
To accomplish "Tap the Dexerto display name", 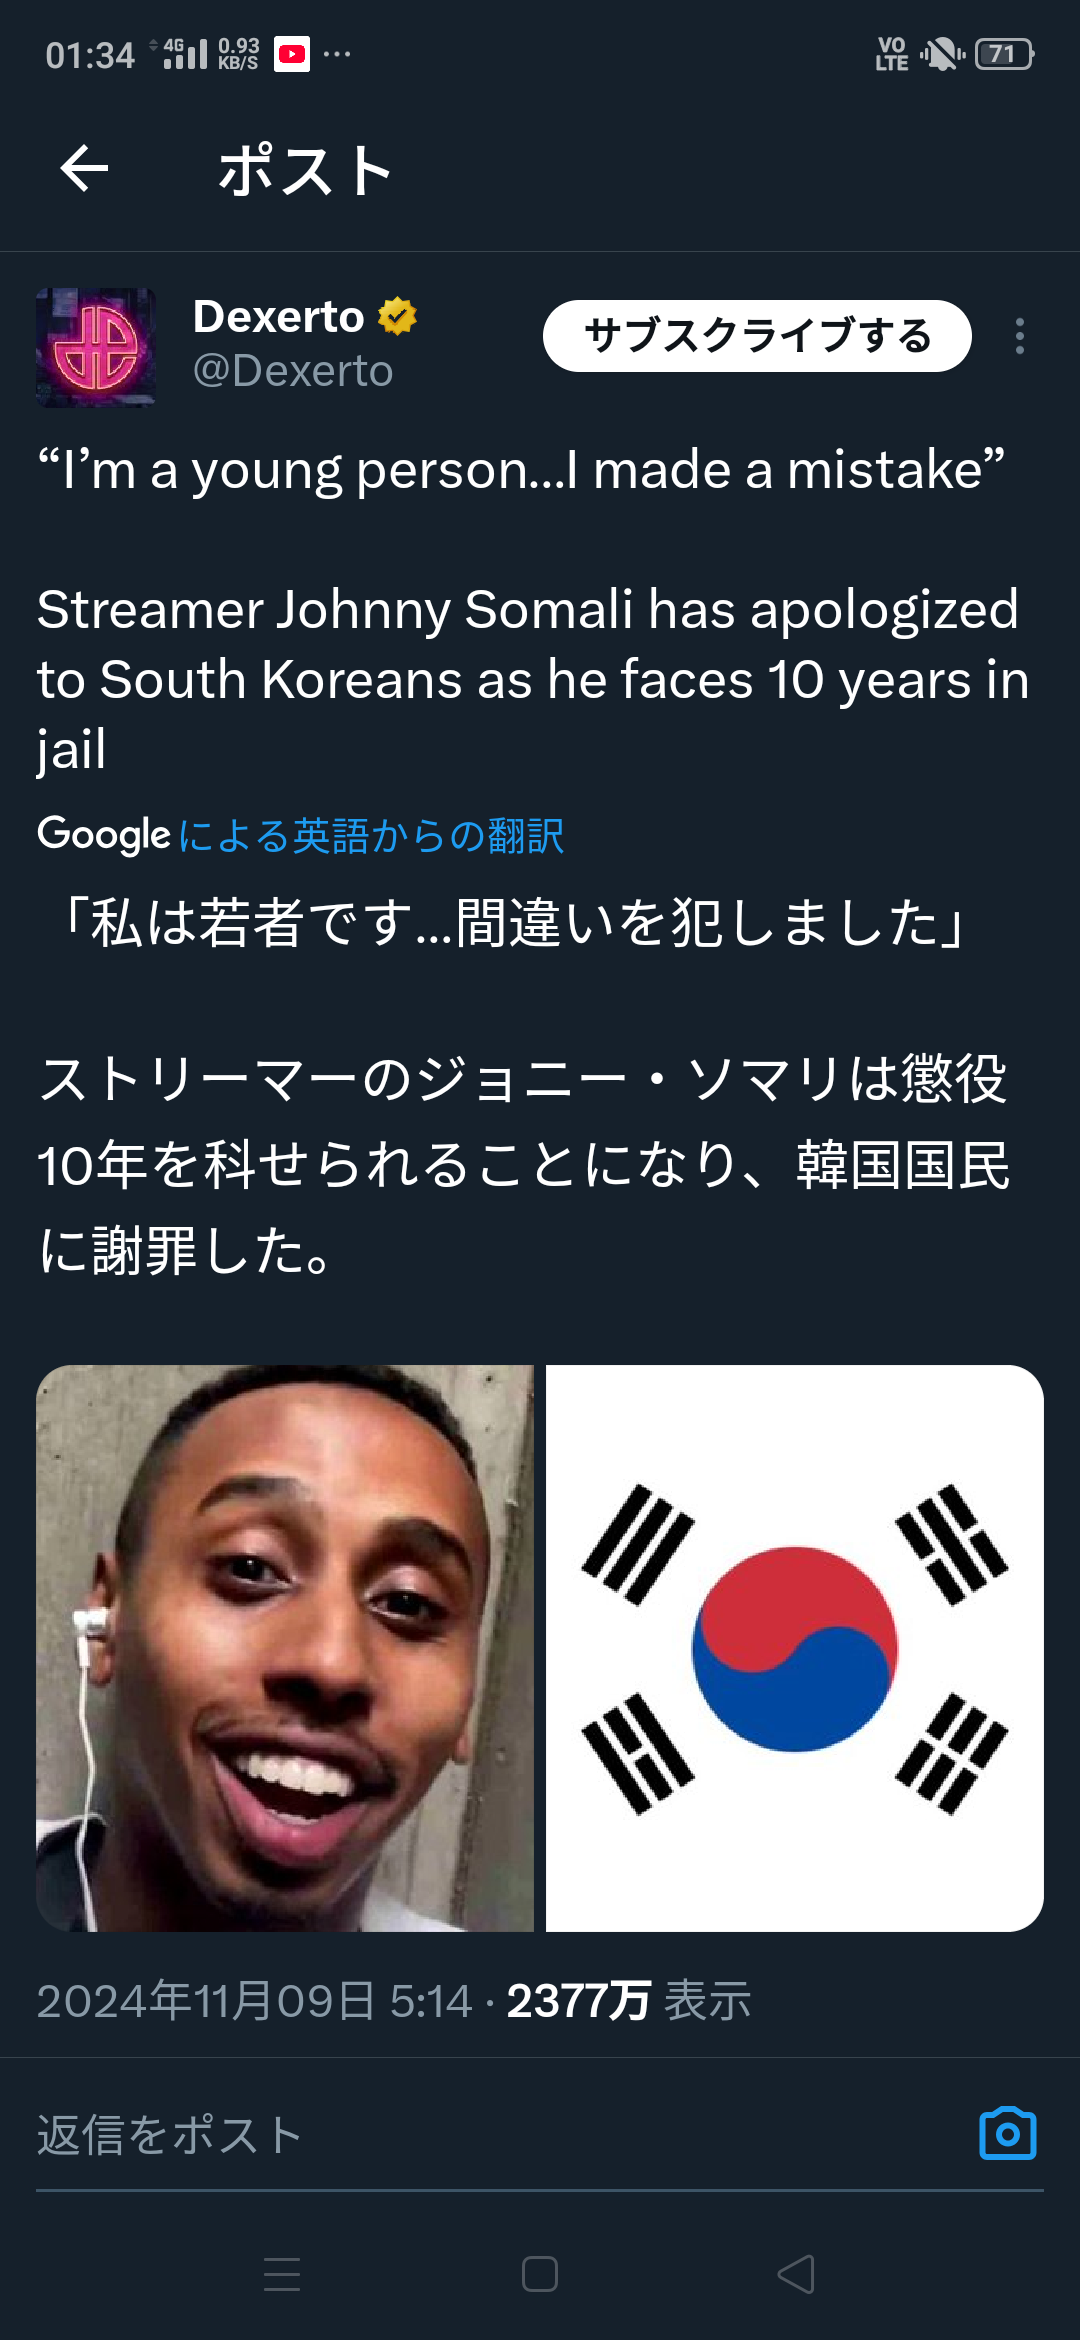I will coord(278,317).
